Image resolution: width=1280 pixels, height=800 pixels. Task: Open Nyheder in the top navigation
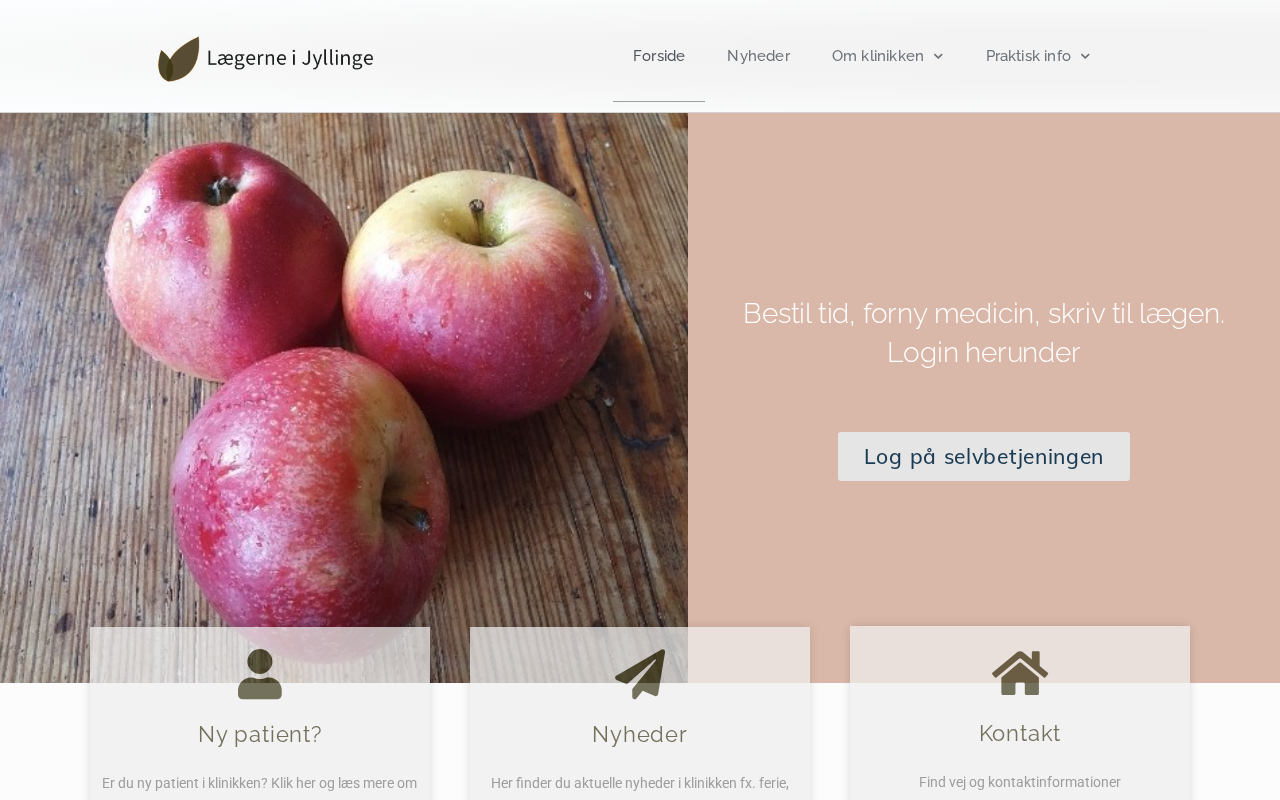point(758,56)
